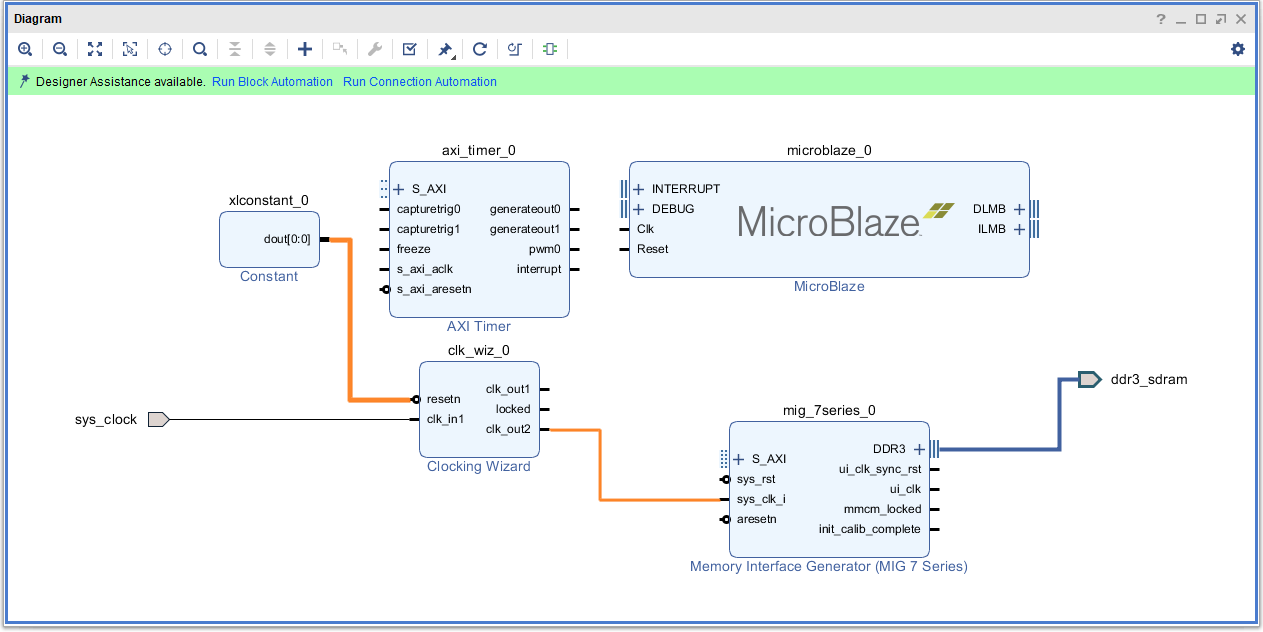Screen dimensions: 1263x632
Task: Select the xlconstant_0 Constant block
Action: tap(269, 240)
